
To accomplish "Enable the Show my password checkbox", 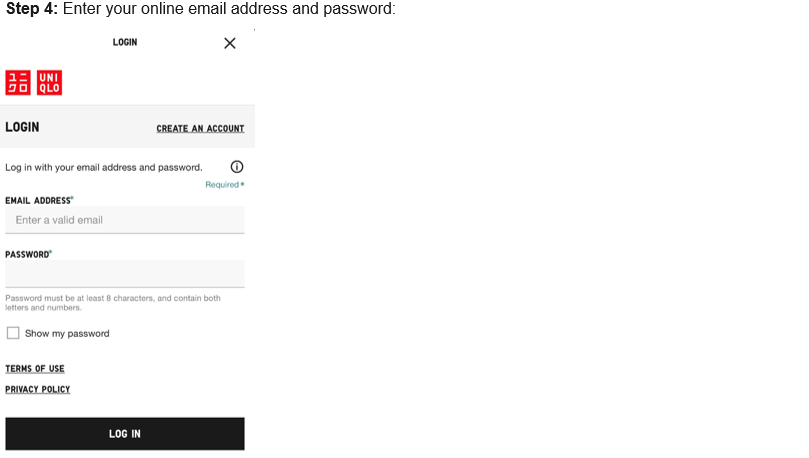I will [x=13, y=333].
